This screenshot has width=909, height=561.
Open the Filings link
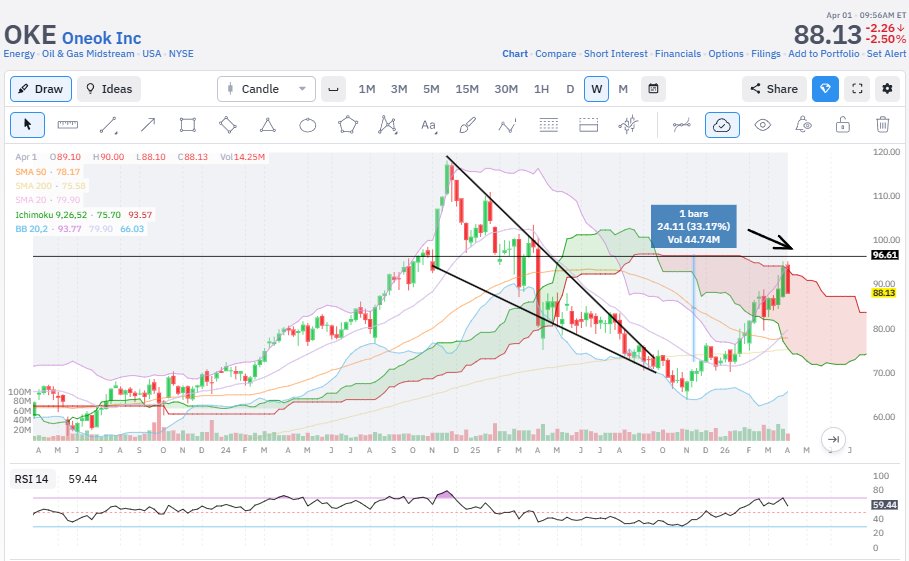click(x=766, y=53)
